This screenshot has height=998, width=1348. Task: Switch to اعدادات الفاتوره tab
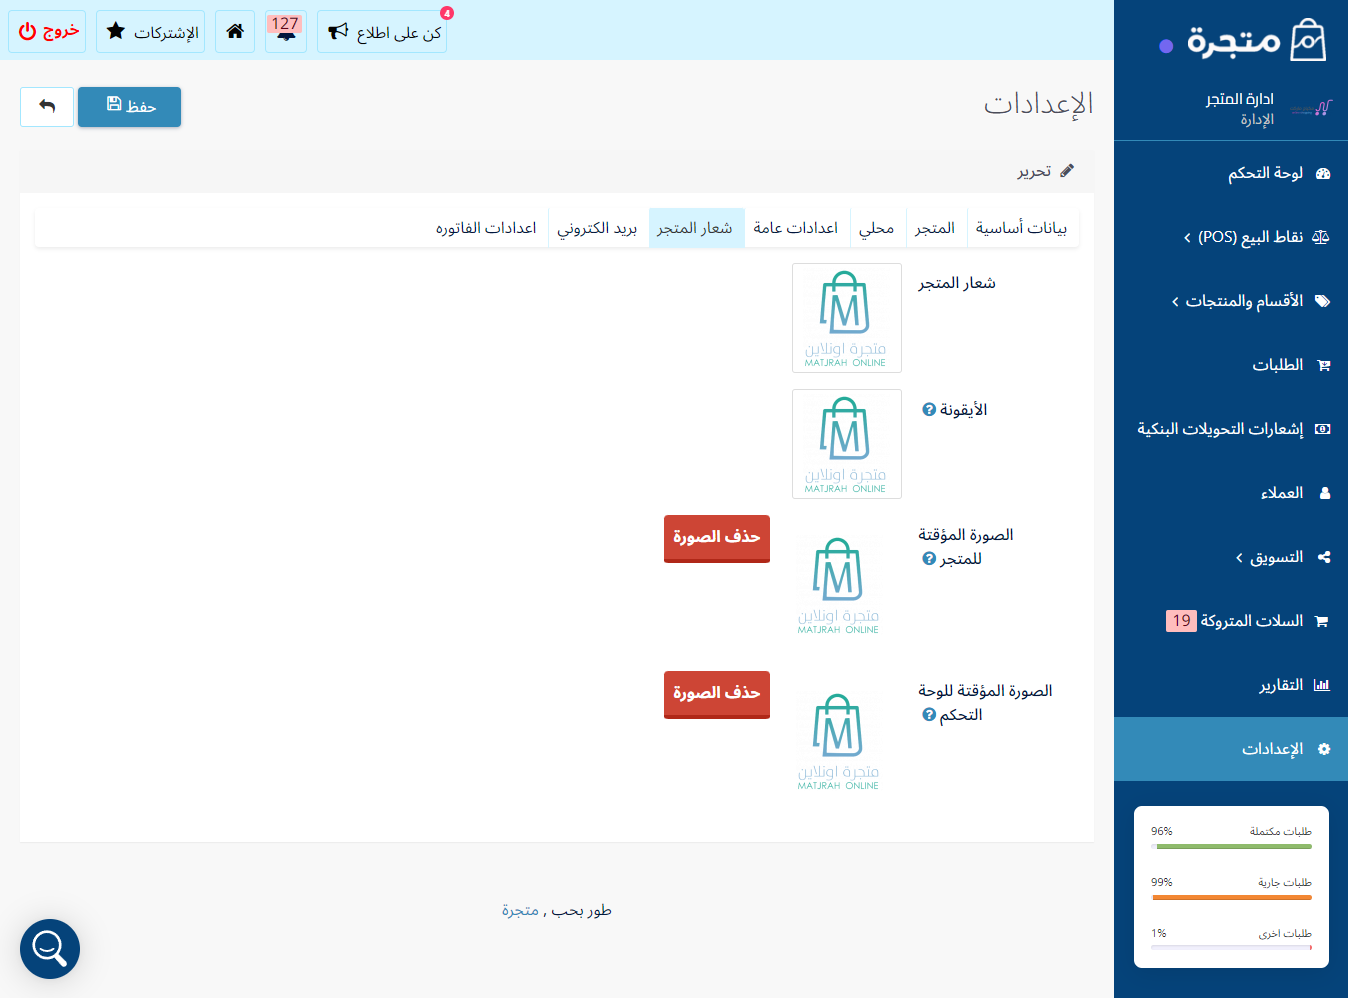click(486, 228)
